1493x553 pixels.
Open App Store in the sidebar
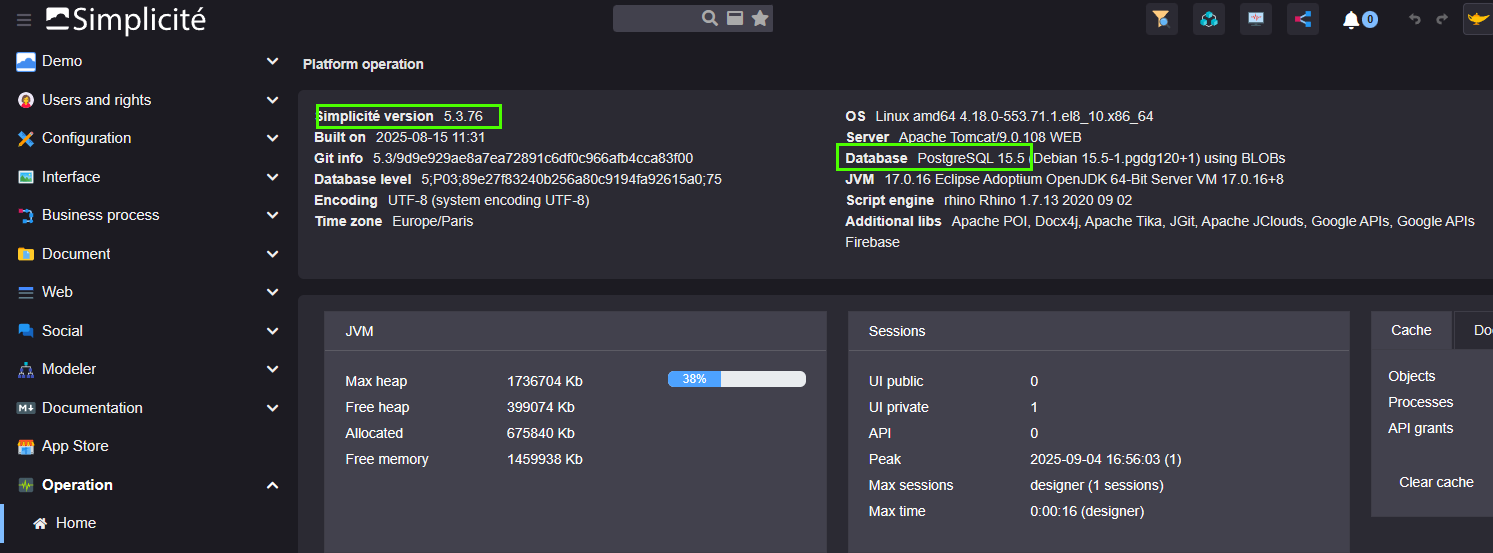pos(75,446)
